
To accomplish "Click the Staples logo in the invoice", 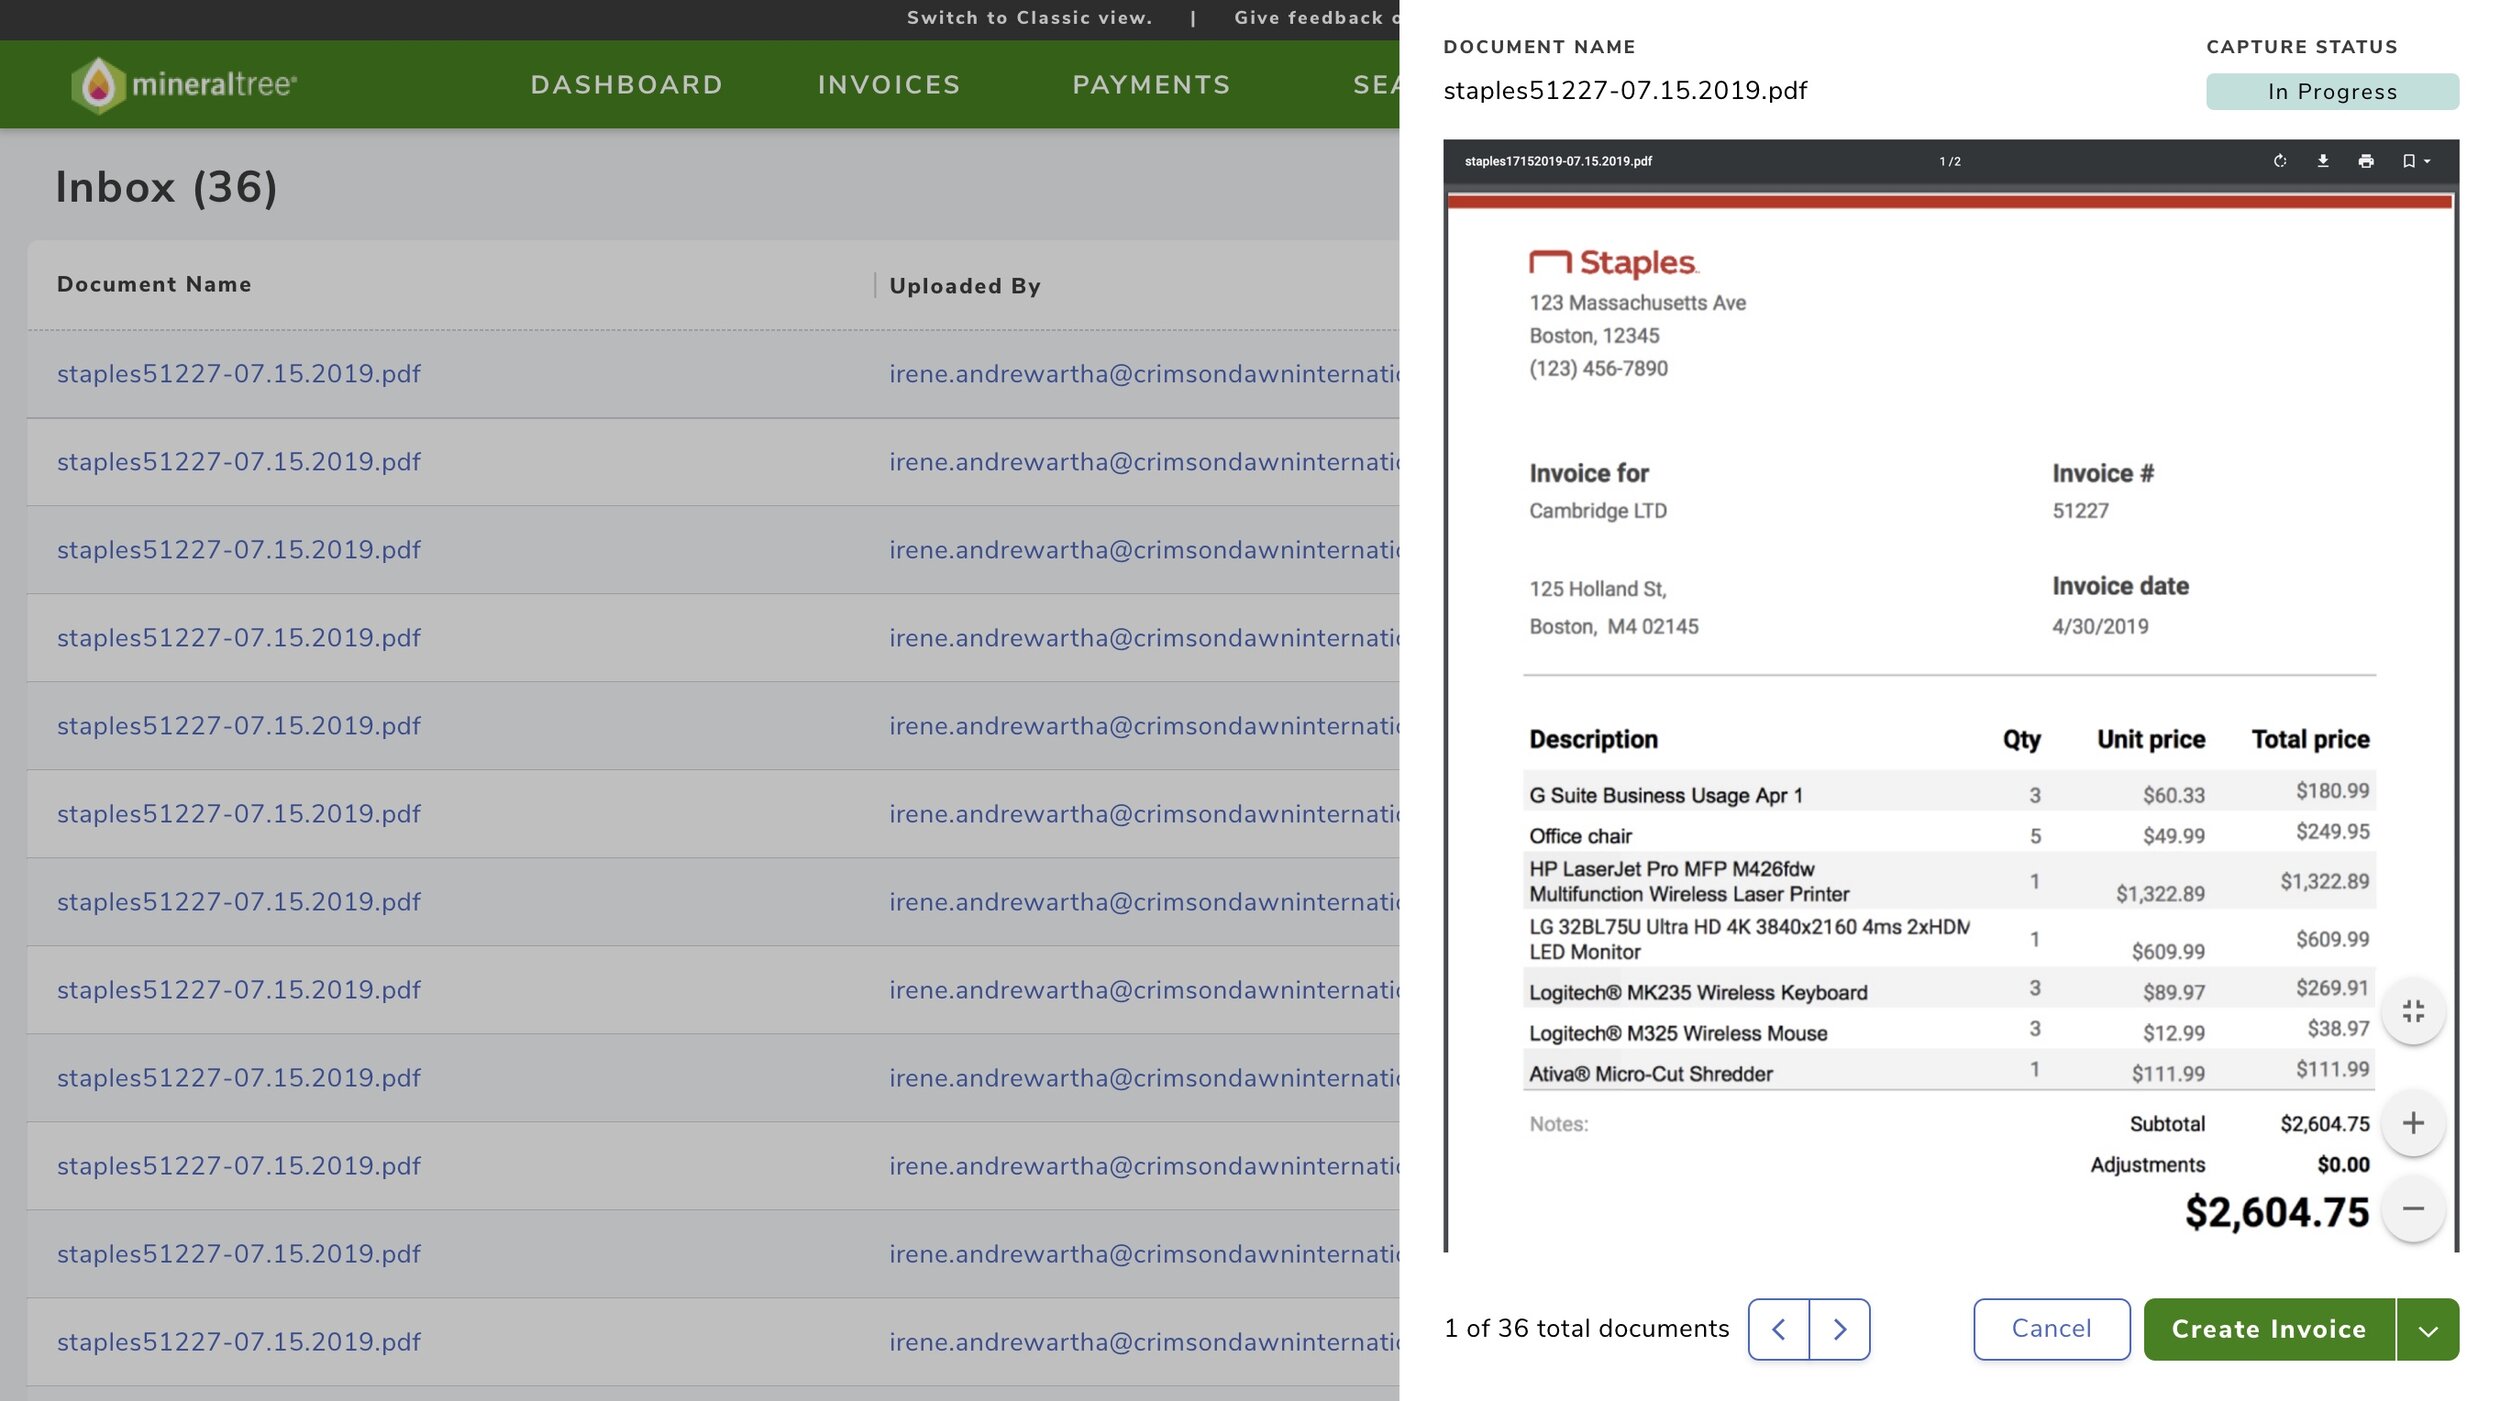I will 1613,262.
